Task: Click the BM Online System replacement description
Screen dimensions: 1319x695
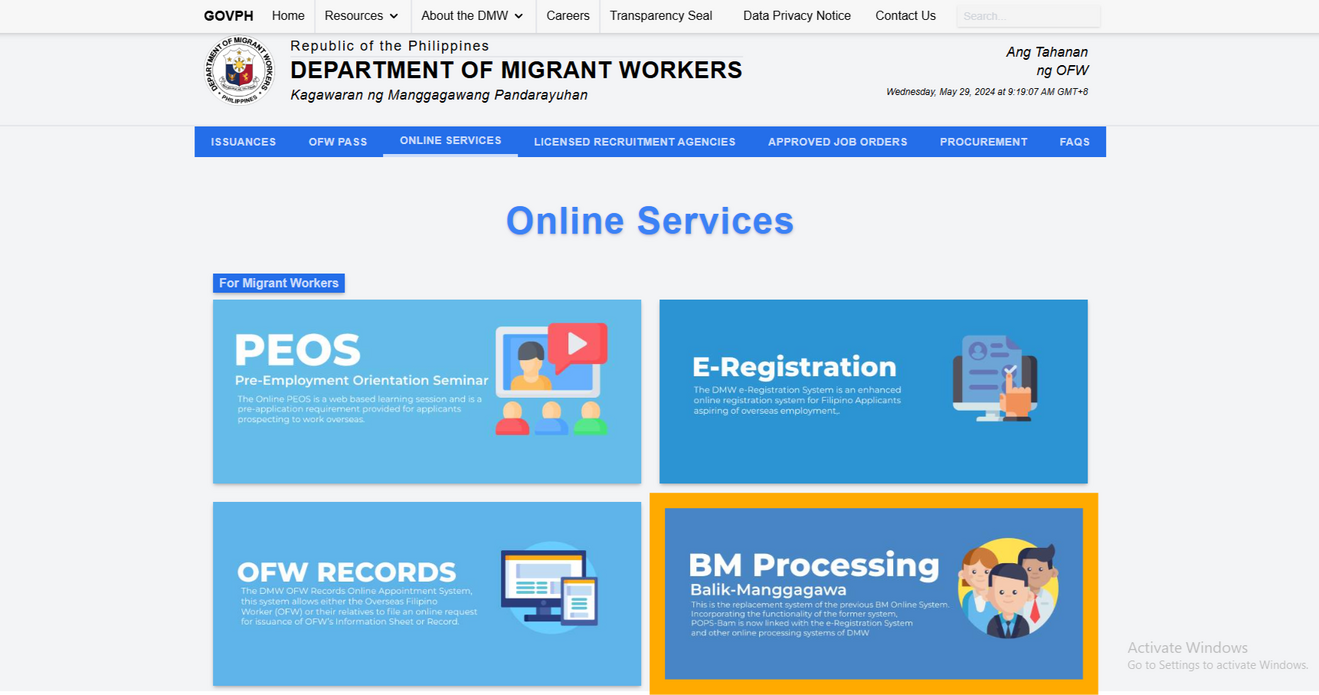Action: click(x=819, y=619)
